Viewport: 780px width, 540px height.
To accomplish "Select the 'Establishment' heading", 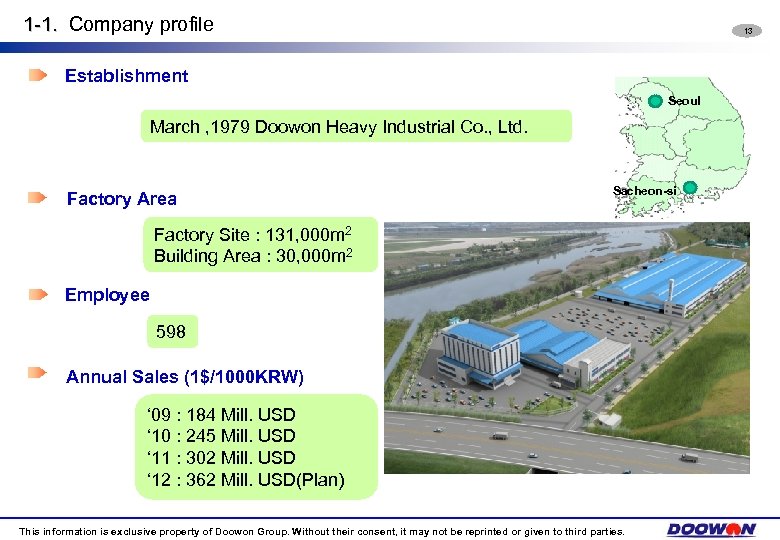I will coord(126,76).
